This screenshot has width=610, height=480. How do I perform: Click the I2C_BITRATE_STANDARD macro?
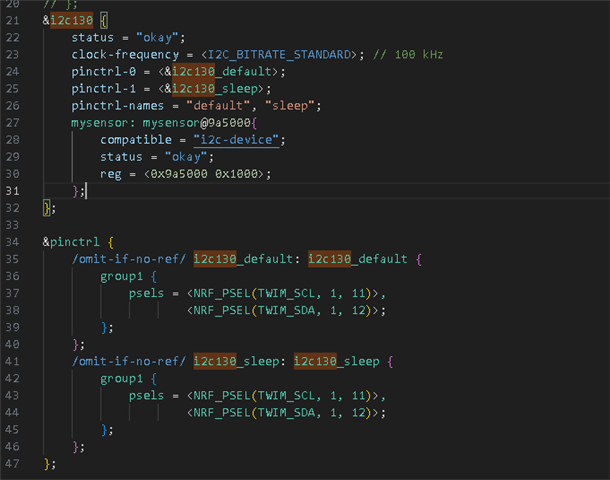(x=279, y=54)
